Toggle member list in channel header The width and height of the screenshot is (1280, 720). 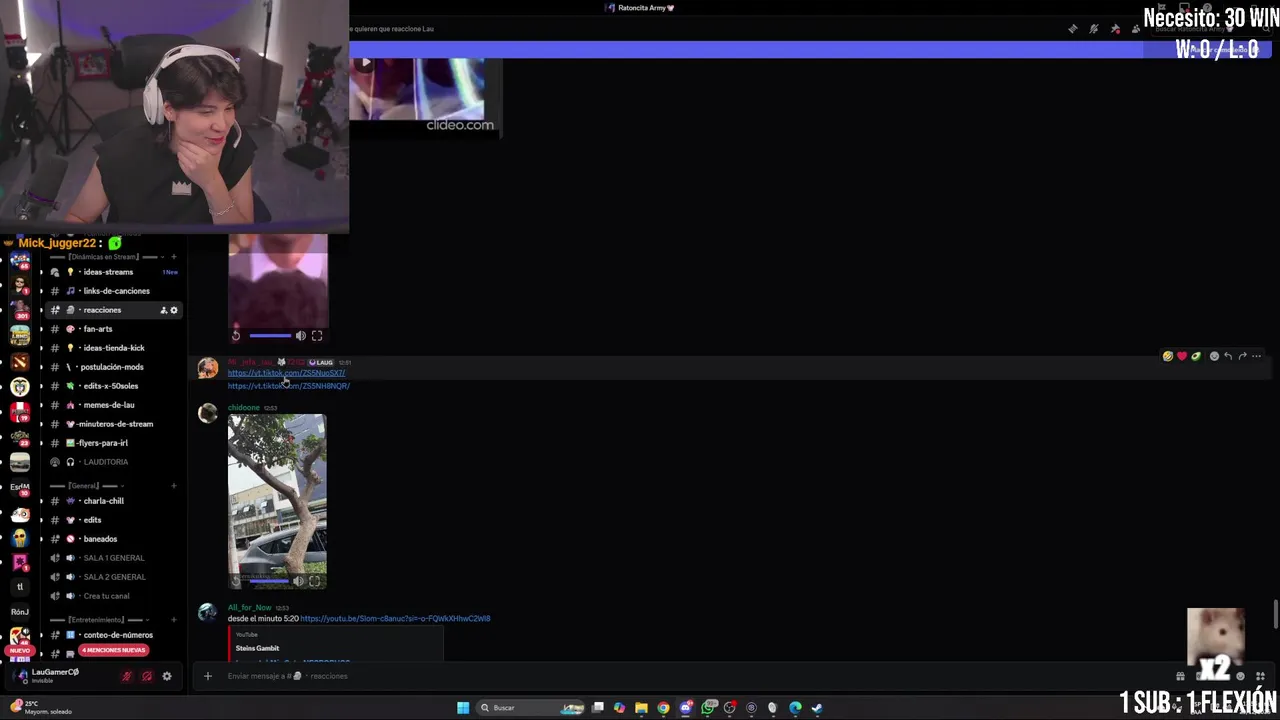(x=1136, y=29)
